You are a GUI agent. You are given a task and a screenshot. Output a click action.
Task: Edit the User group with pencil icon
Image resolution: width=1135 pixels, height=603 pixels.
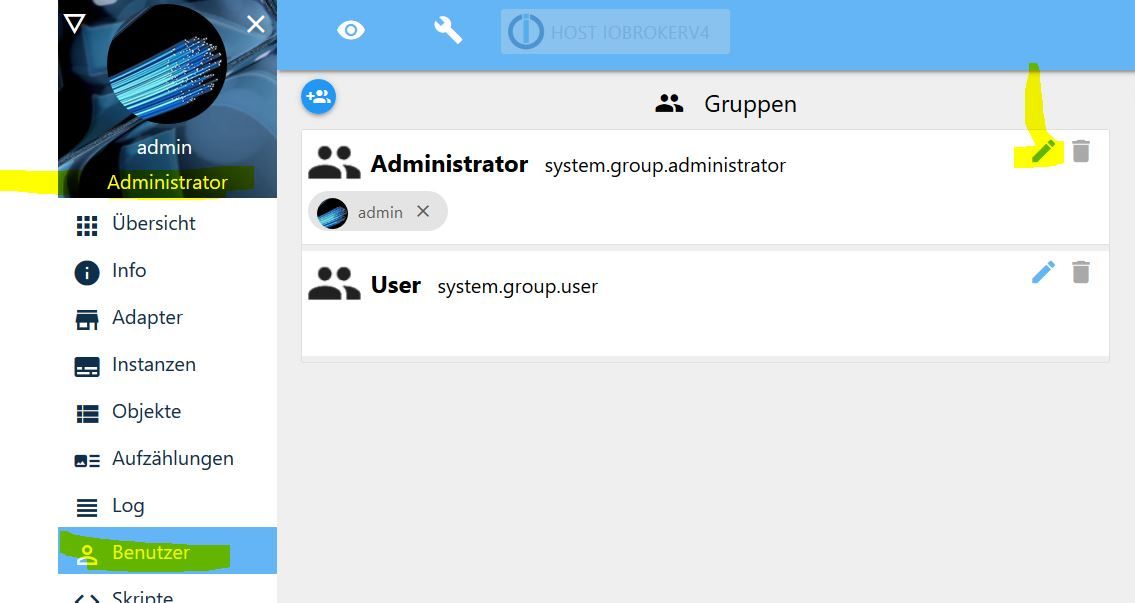1043,272
